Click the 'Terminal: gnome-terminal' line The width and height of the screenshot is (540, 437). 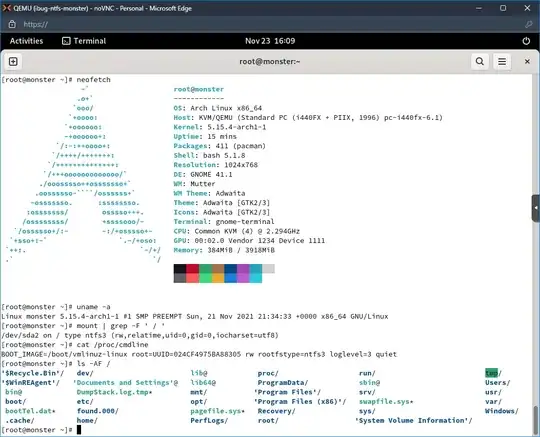tap(224, 222)
